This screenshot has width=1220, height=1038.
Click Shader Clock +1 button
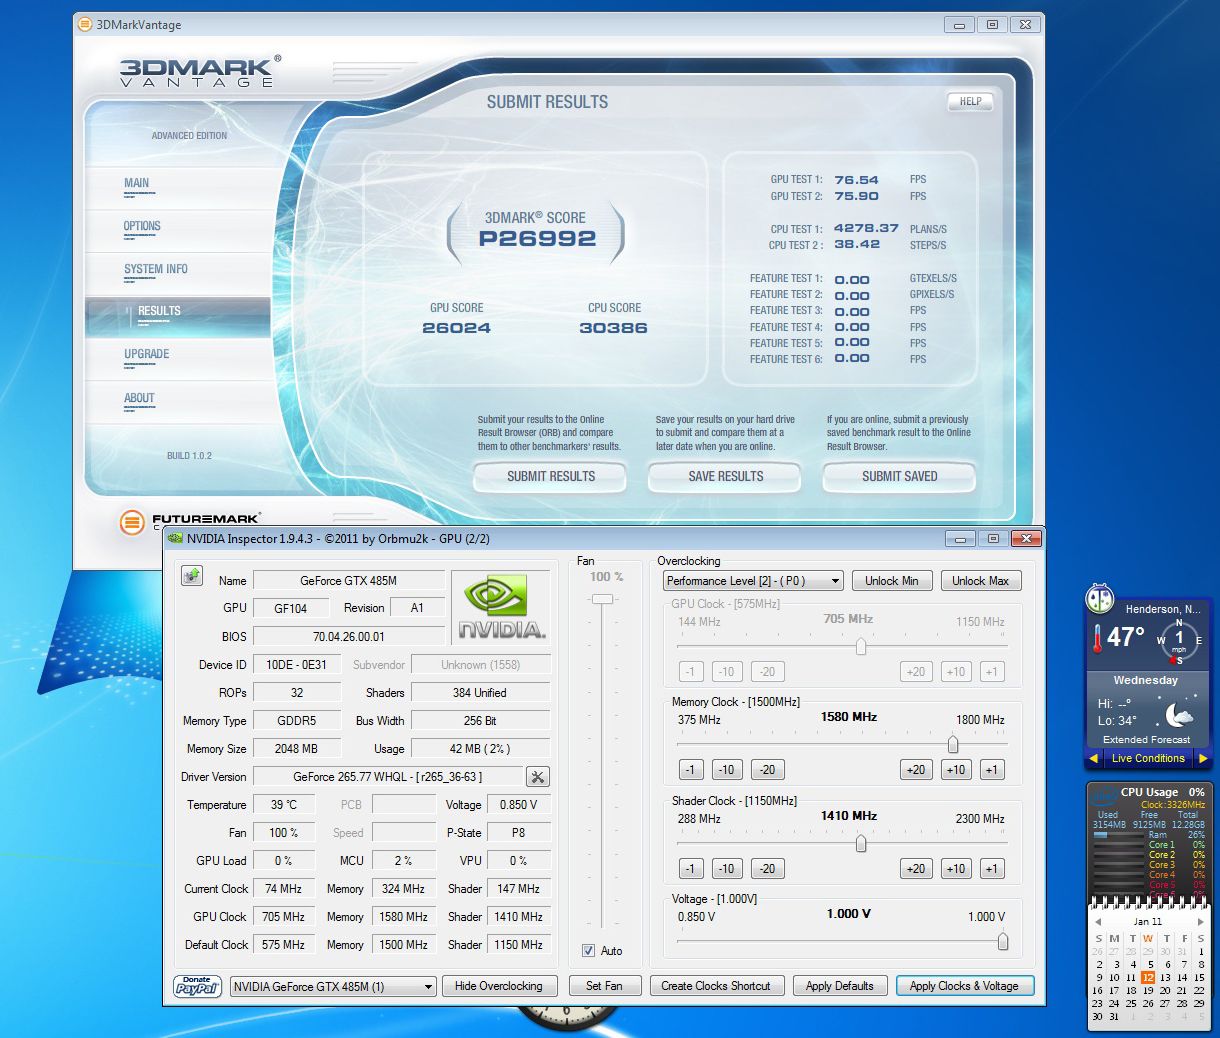pos(991,869)
